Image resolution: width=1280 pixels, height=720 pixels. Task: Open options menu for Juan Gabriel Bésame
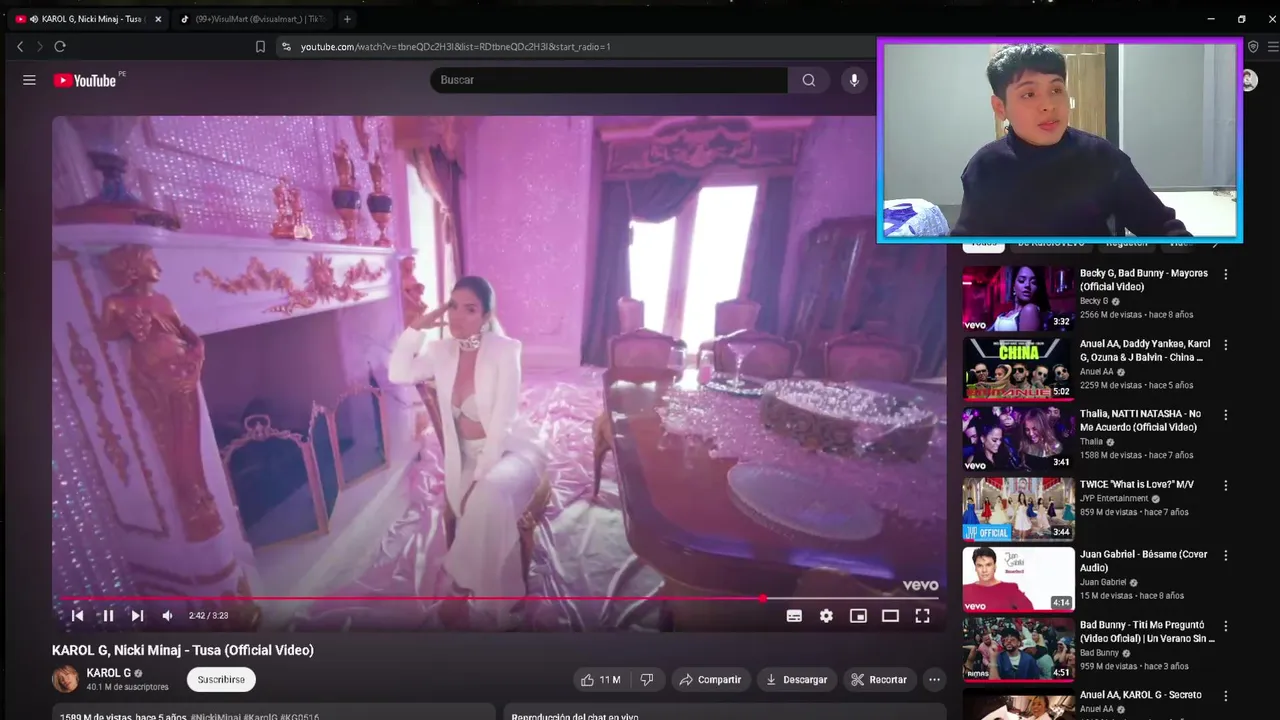(x=1226, y=555)
